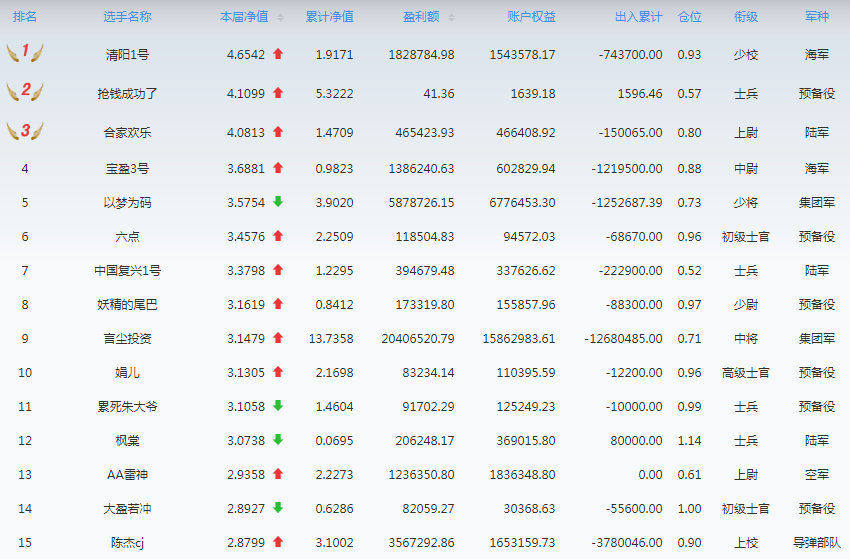Click green down arrow for 累死朱大爷

pos(278,406)
